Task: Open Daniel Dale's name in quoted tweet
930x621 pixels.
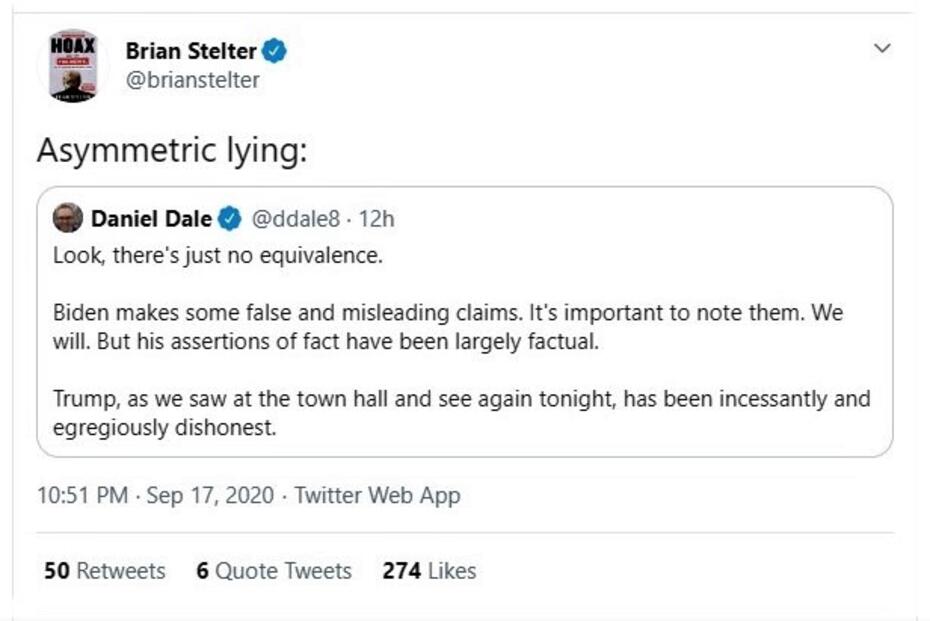Action: [x=151, y=218]
